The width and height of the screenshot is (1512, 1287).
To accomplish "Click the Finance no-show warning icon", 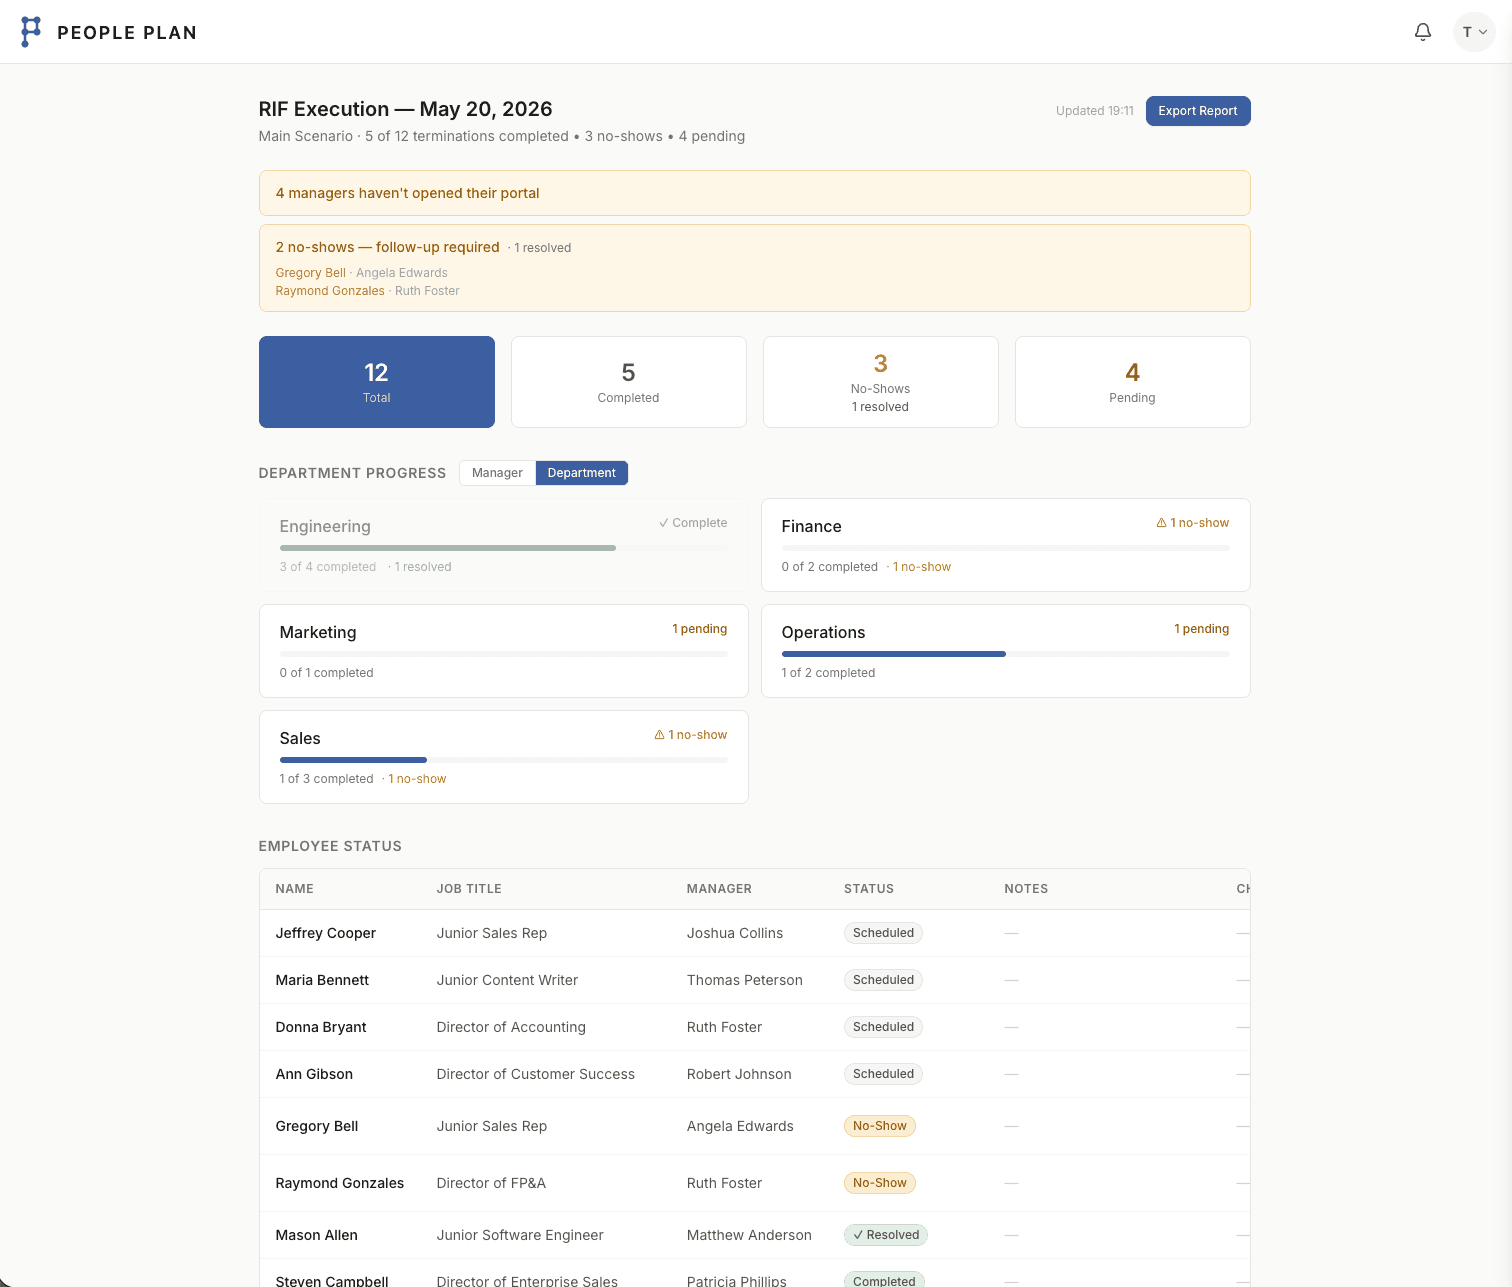I will tap(1161, 523).
